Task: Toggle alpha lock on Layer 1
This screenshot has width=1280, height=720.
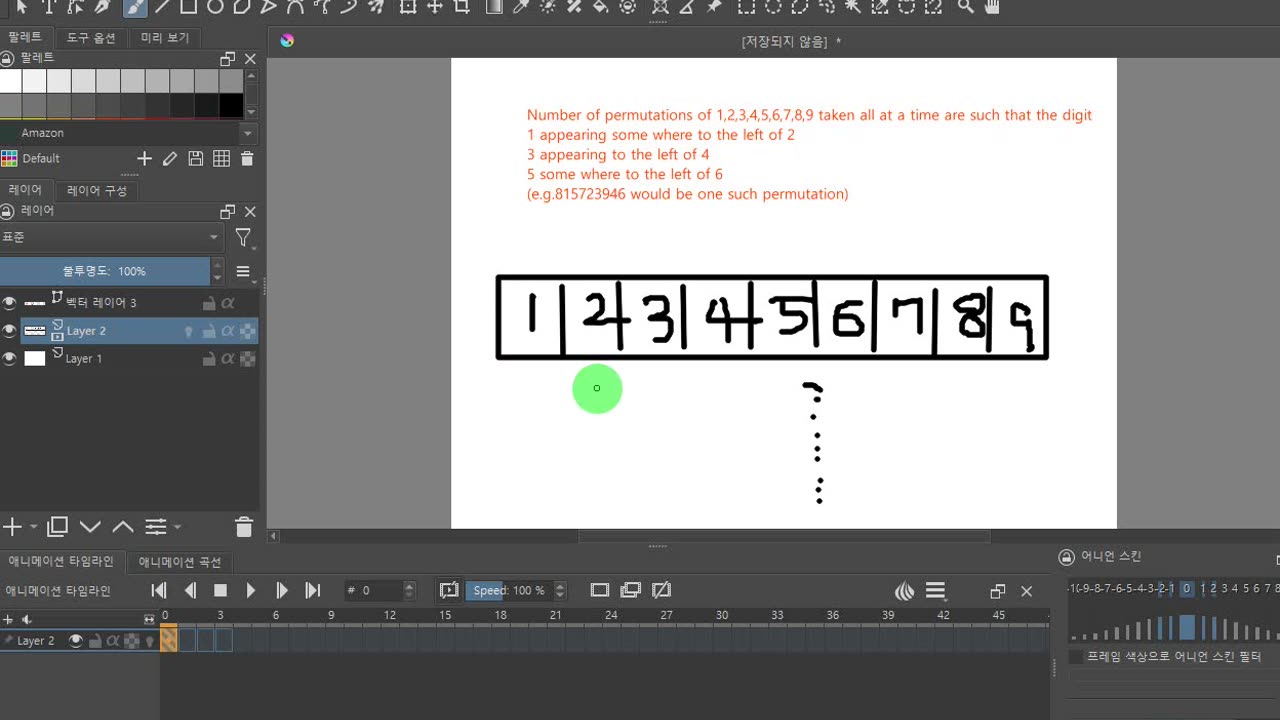Action: click(247, 358)
